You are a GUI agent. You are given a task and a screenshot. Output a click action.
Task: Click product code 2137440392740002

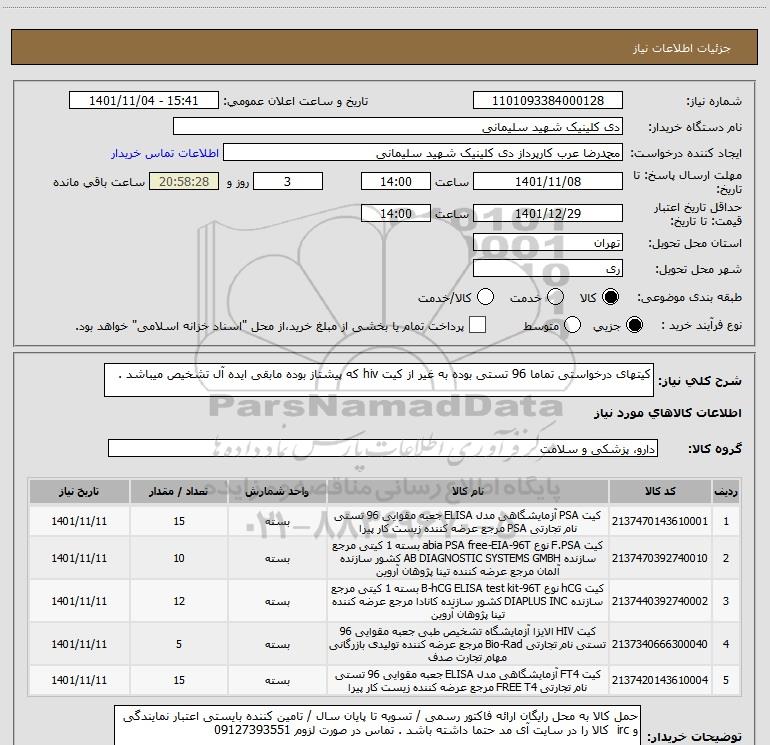pos(660,601)
